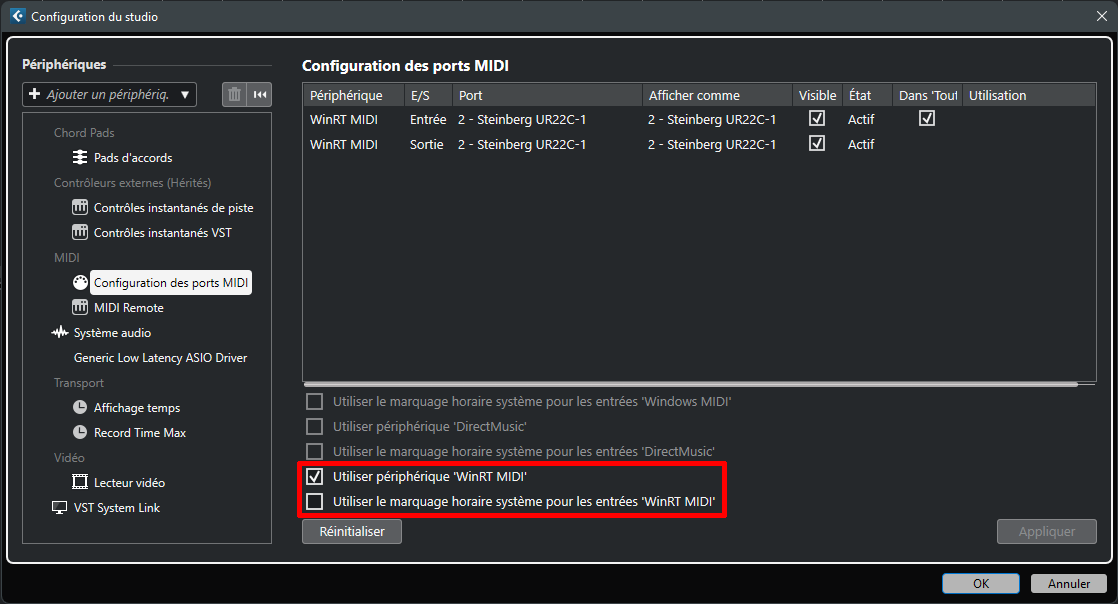Enable system timestamp for 'WinRT MIDI' inputs
Viewport: 1118px width, 604px height.
pyautogui.click(x=315, y=502)
